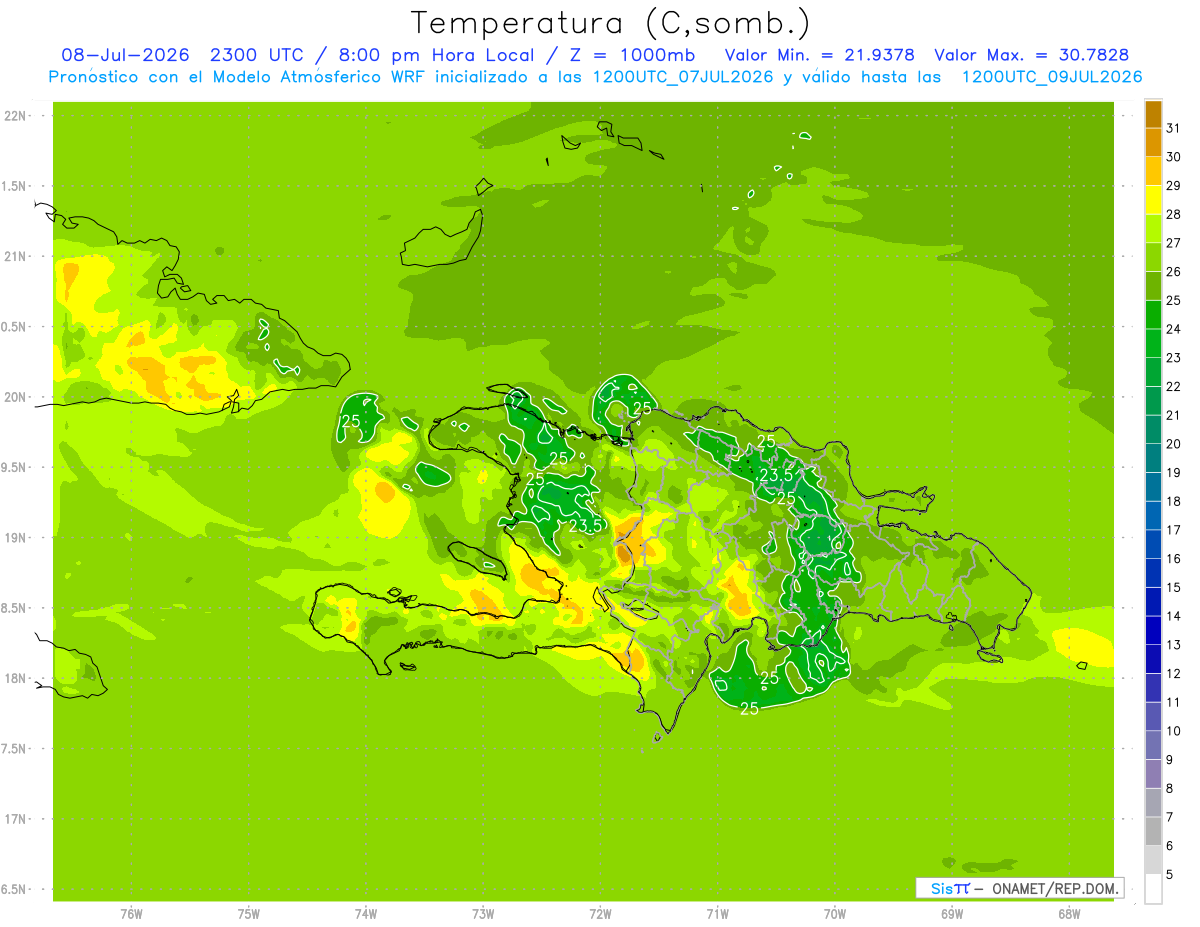Select the dark orange colorbar segment above 31

(x=1153, y=115)
